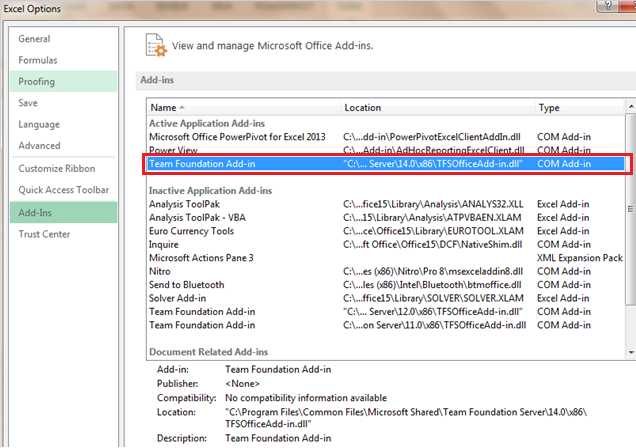Select Analysis ToolPak - VBA add-in
Image resolution: width=636 pixels, height=448 pixels.
click(385, 217)
